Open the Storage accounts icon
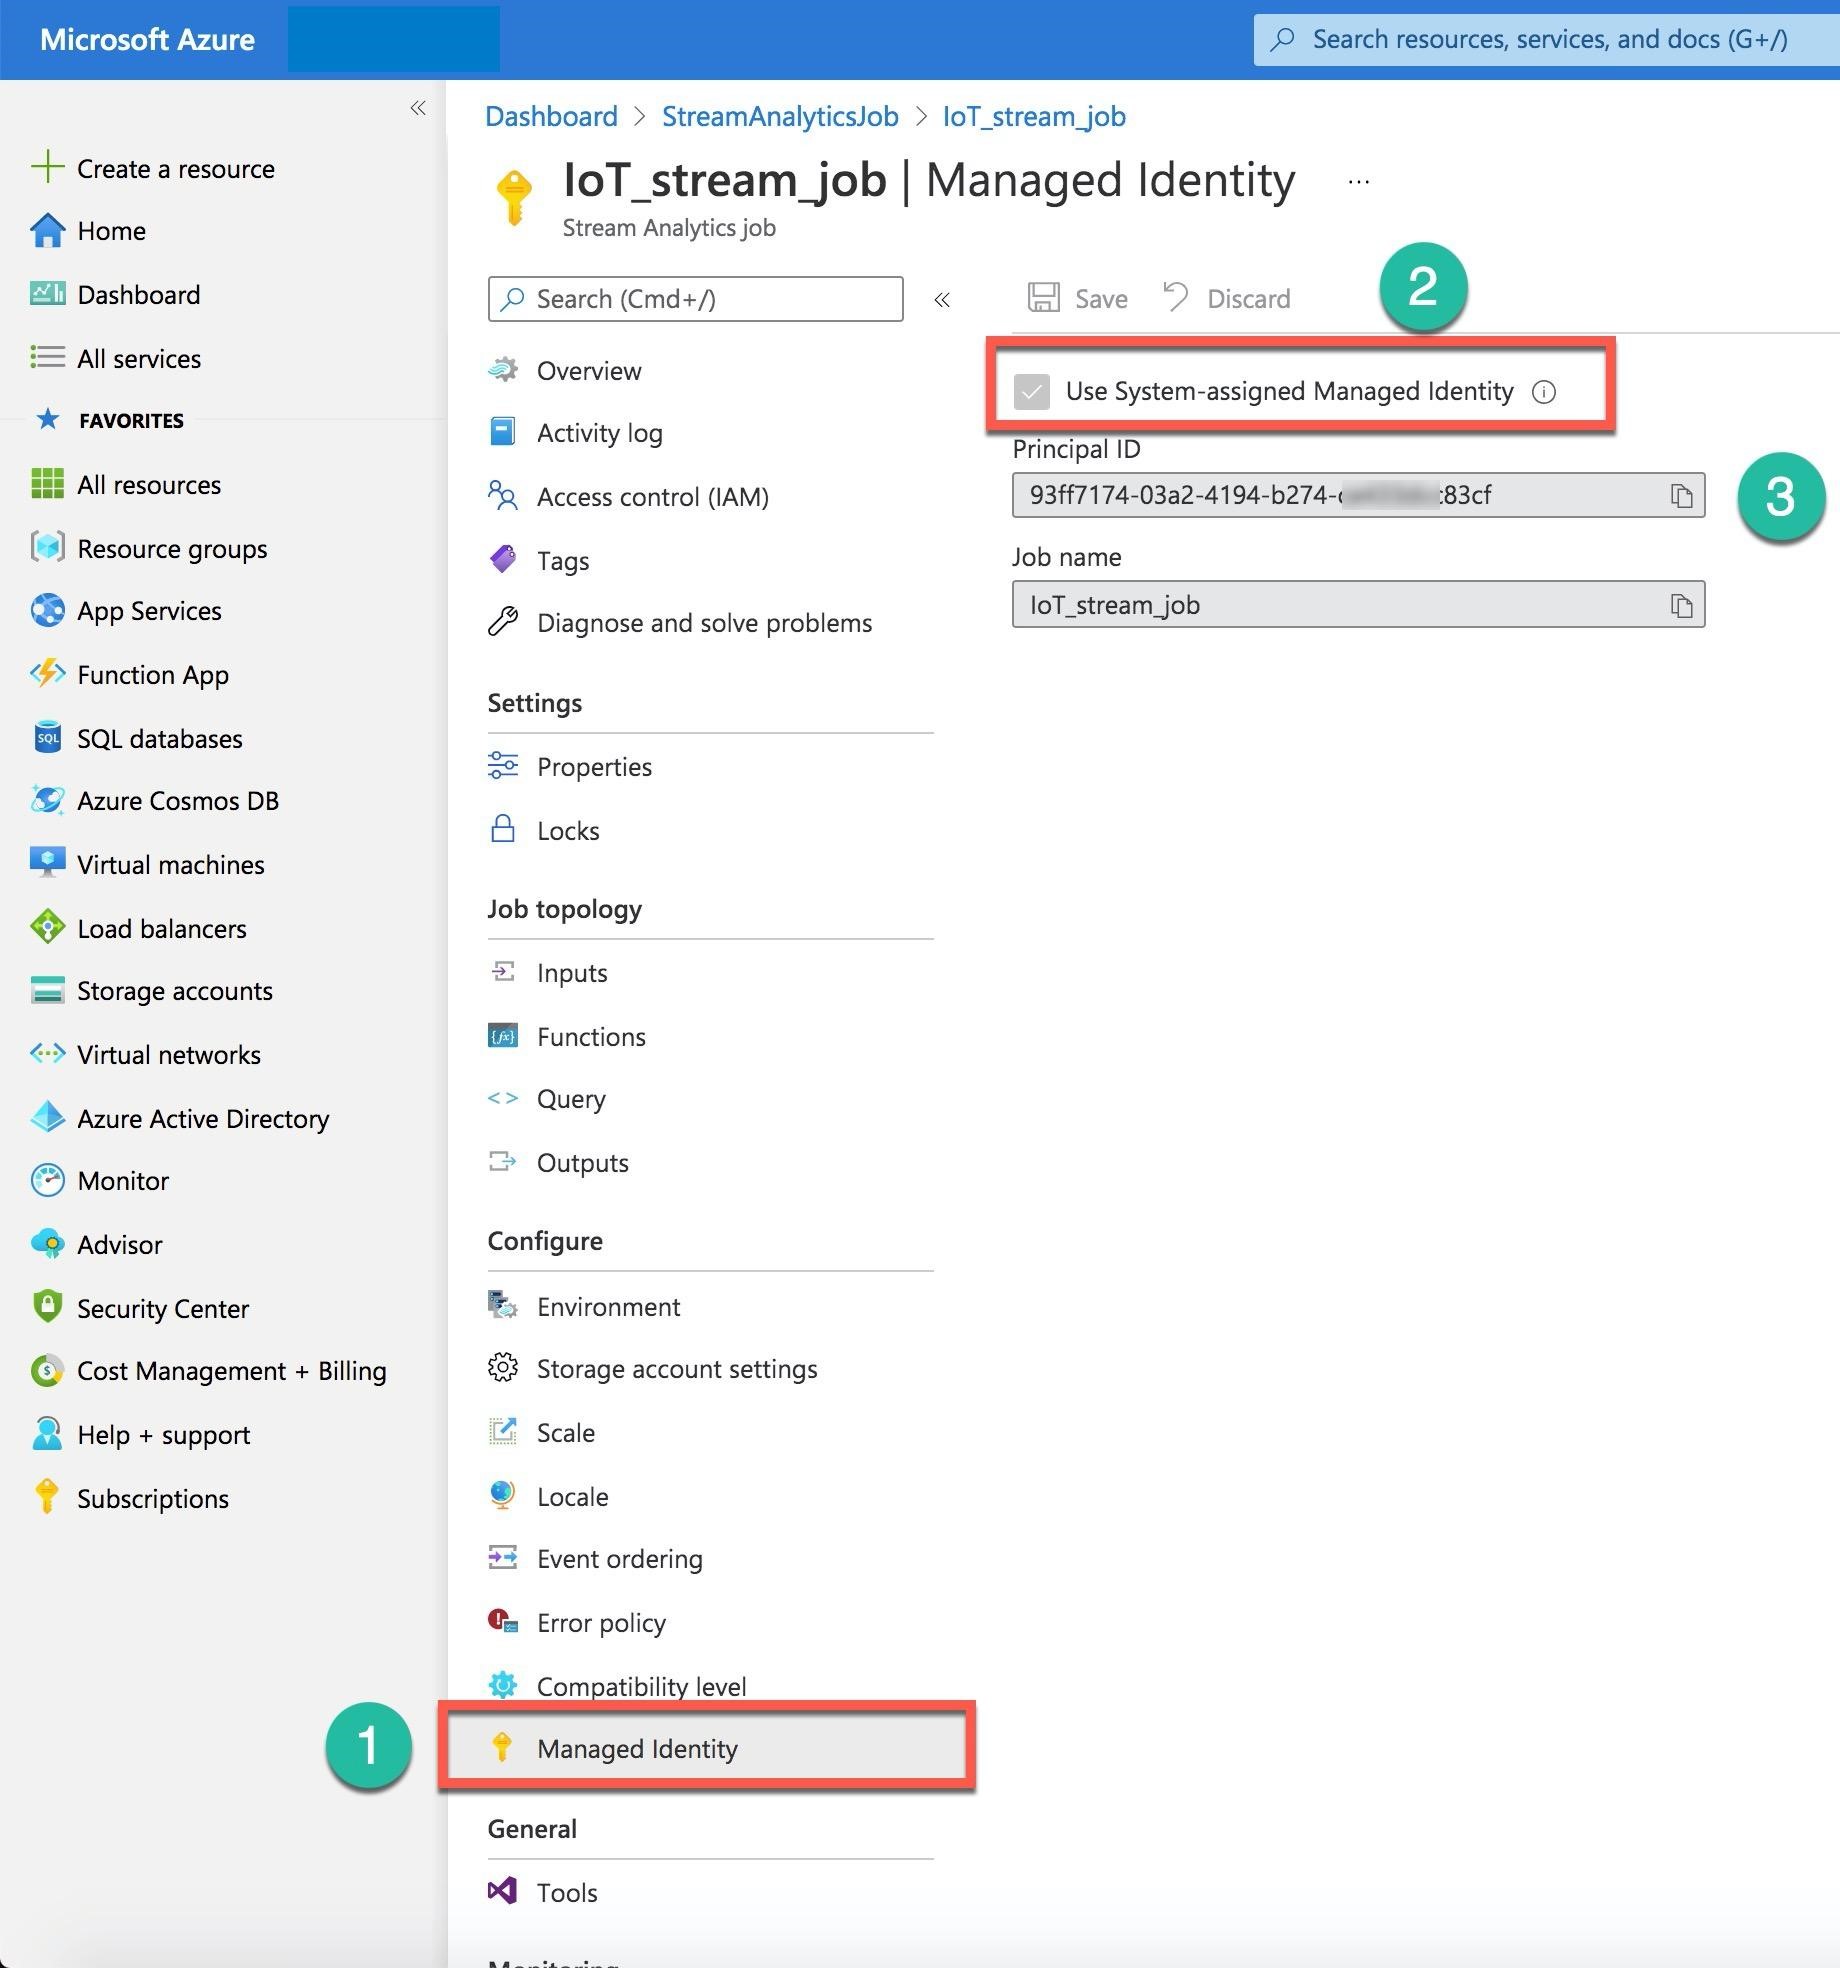 click(x=47, y=990)
